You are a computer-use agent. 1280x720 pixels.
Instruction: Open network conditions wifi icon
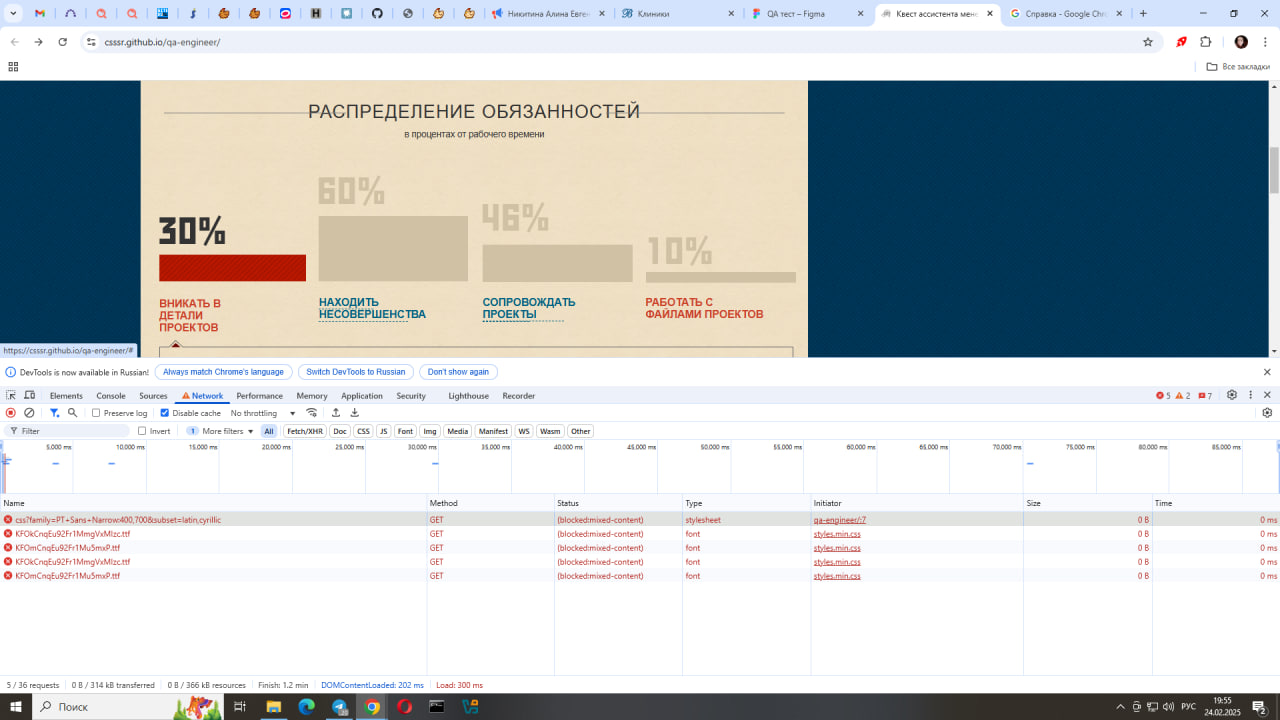click(x=312, y=413)
